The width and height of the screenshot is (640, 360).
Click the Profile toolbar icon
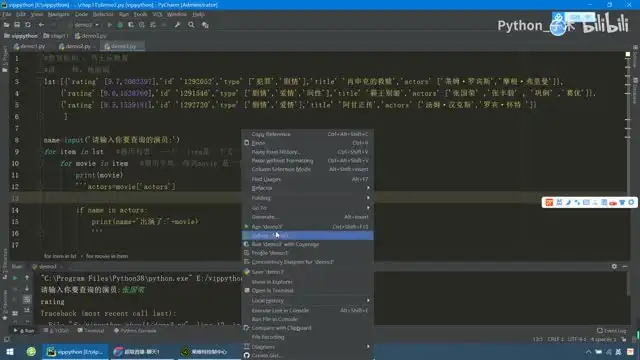point(142,25)
